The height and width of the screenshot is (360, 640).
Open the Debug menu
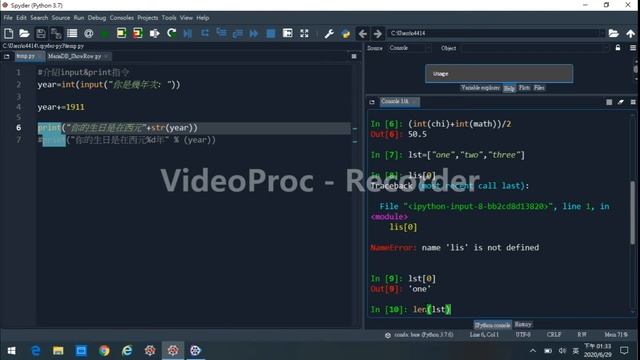(97, 18)
